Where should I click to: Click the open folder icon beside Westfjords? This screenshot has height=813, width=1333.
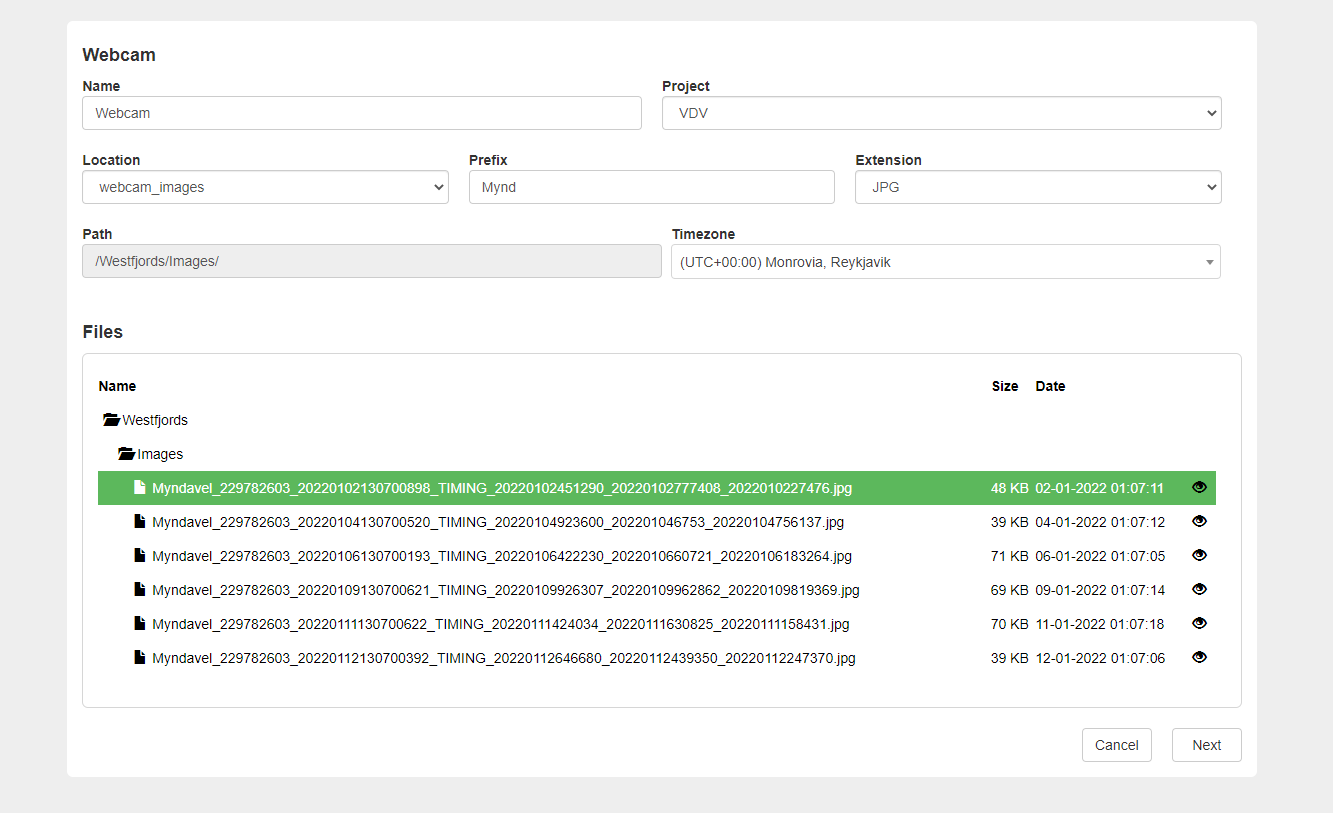point(111,420)
